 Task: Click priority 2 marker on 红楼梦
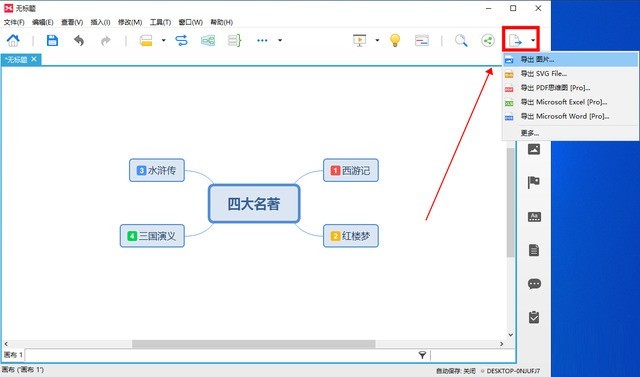coord(335,236)
